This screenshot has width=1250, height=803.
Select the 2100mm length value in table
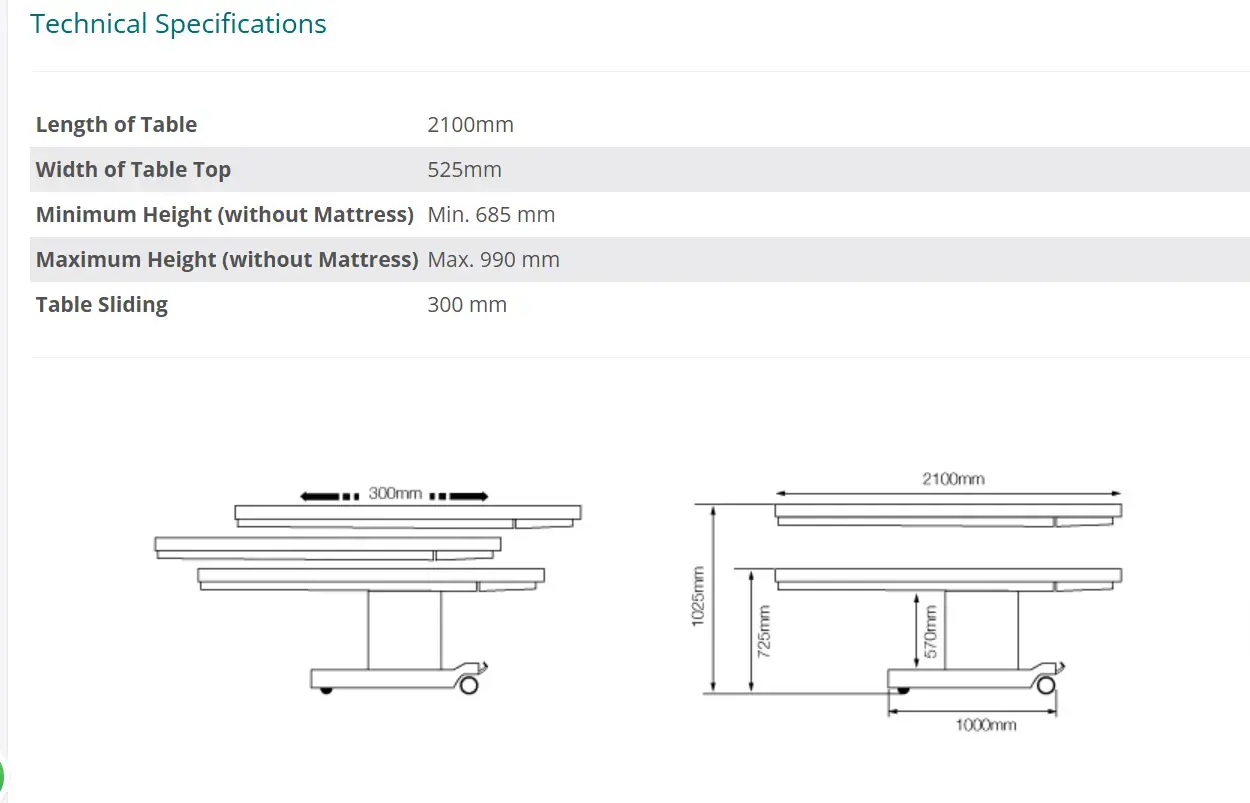[470, 125]
